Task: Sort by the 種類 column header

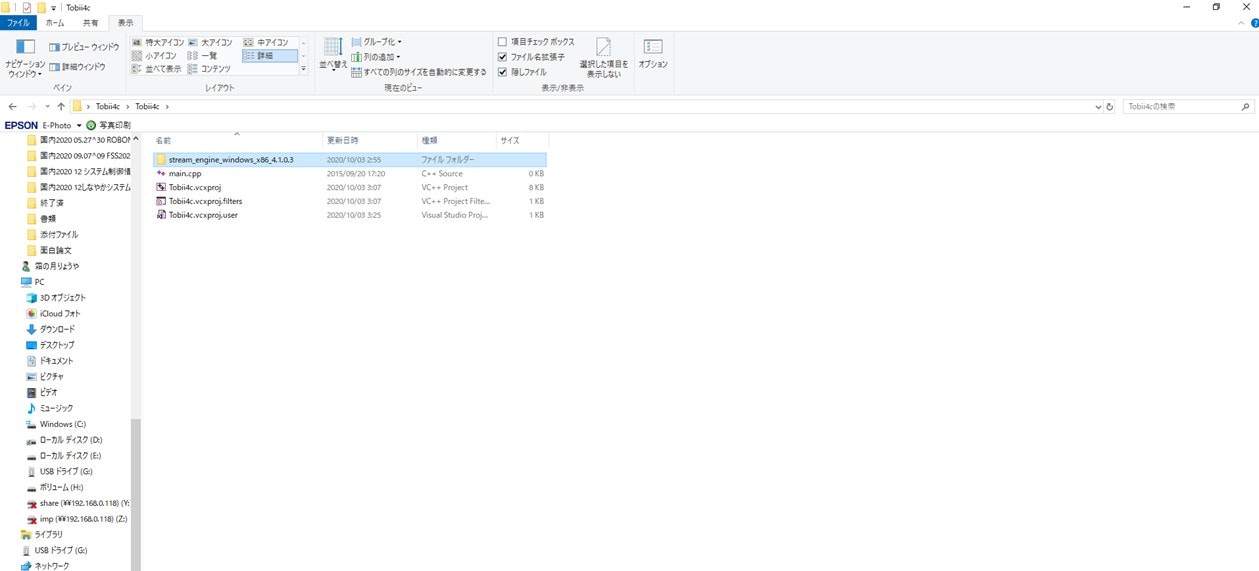Action: click(x=457, y=140)
